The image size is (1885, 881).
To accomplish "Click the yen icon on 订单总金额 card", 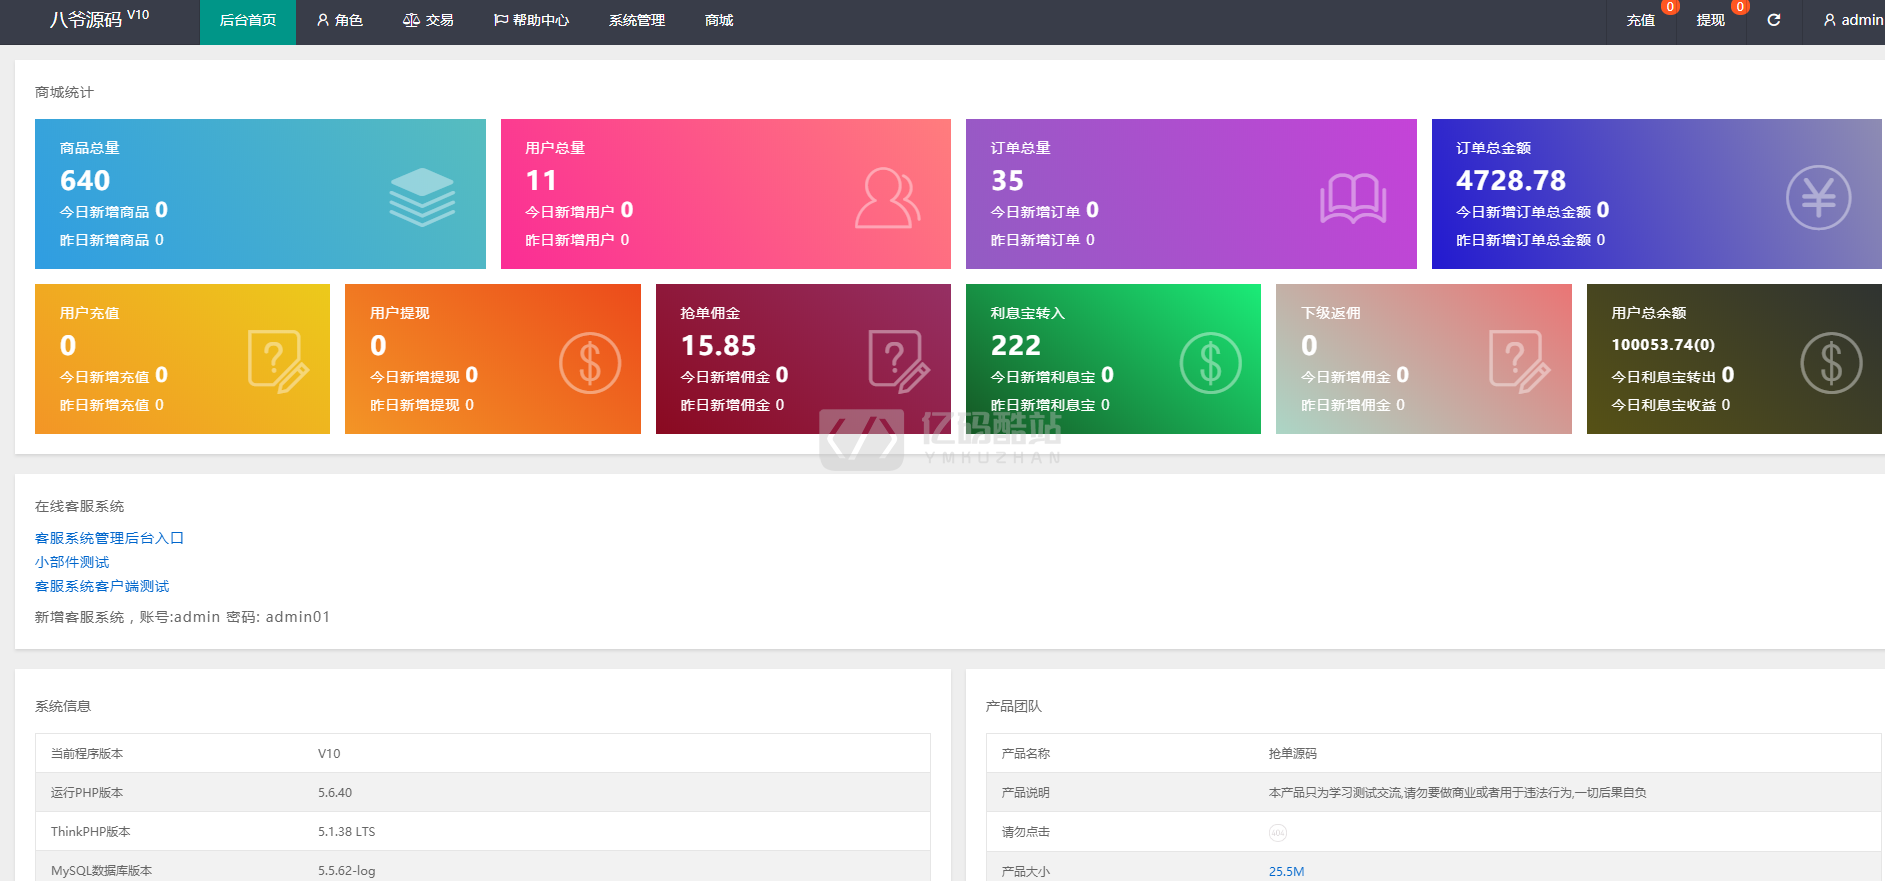I will [x=1817, y=198].
